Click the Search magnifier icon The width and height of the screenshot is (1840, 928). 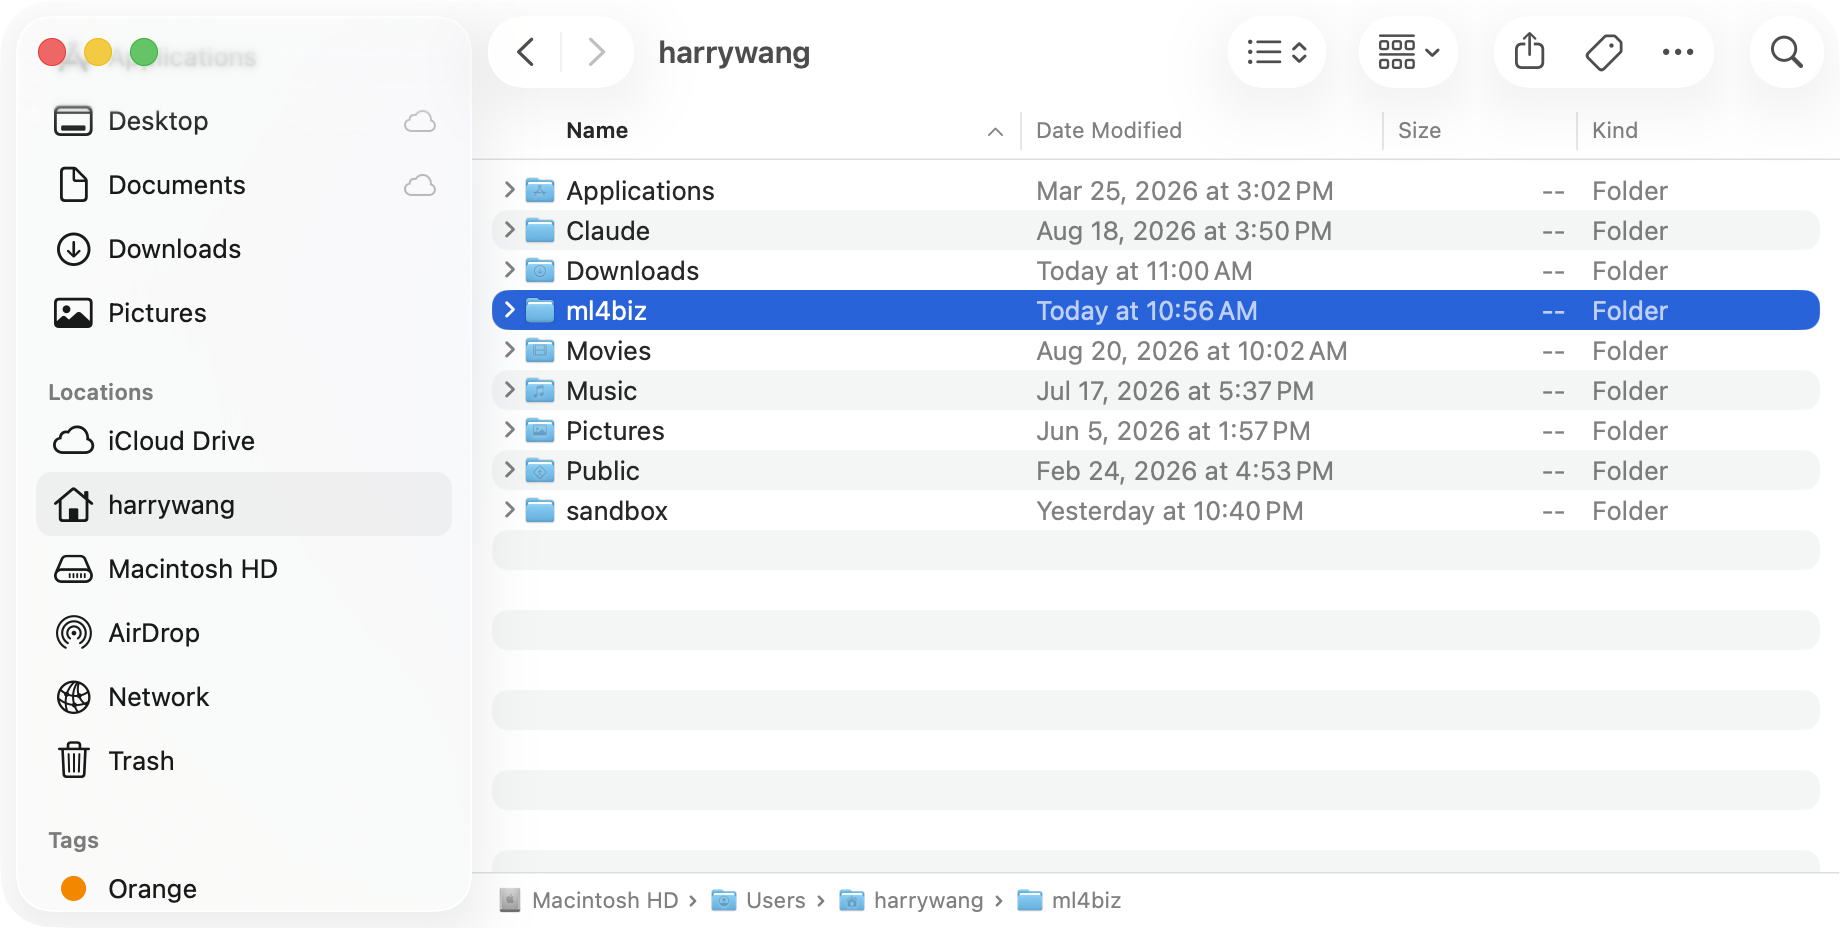(1787, 52)
